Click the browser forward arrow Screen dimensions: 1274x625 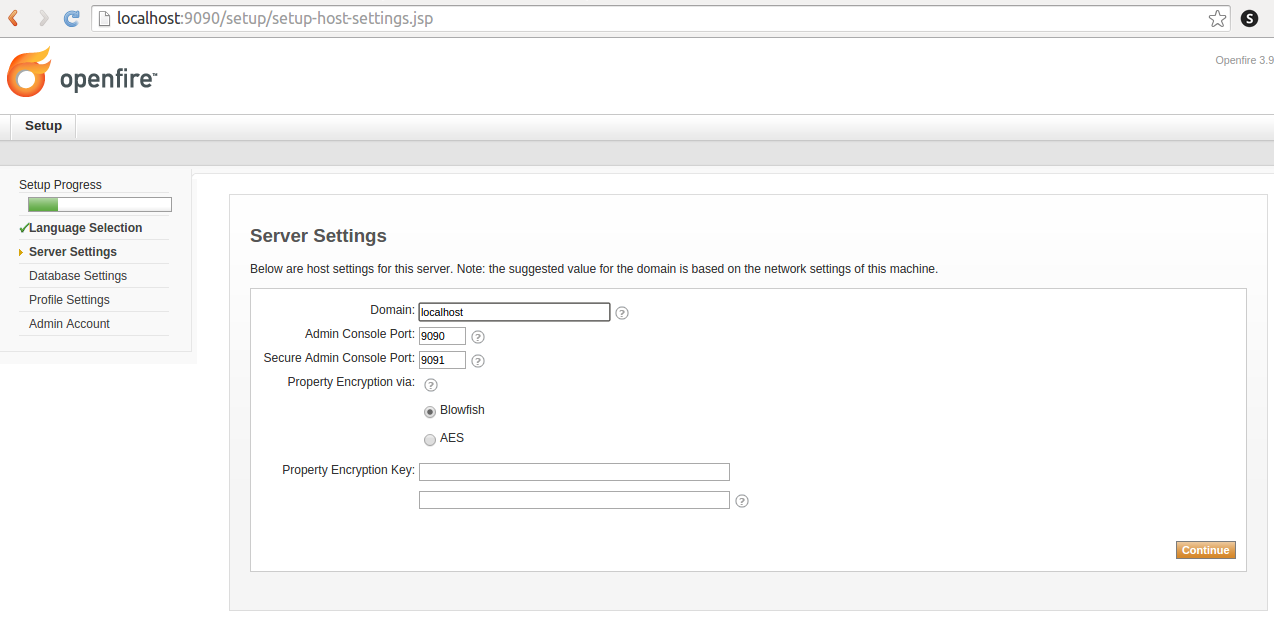[43, 18]
